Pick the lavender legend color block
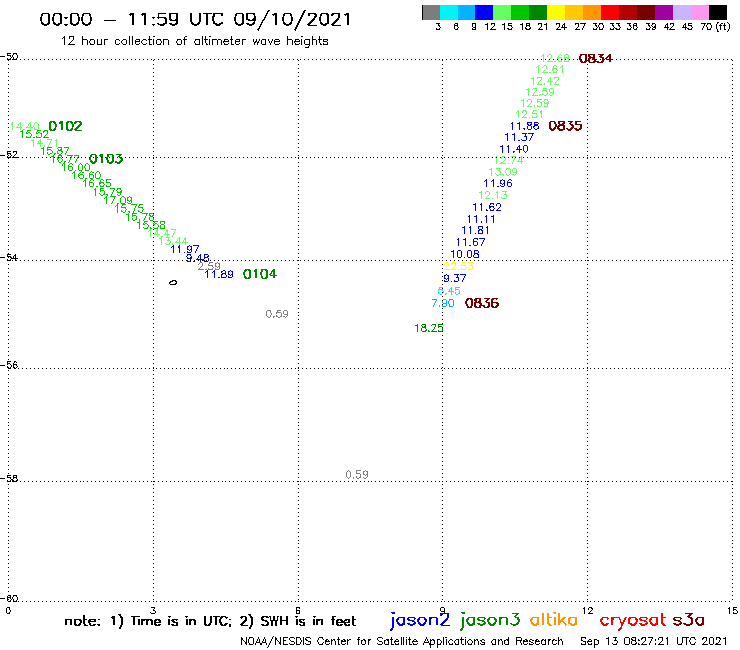 tap(681, 12)
